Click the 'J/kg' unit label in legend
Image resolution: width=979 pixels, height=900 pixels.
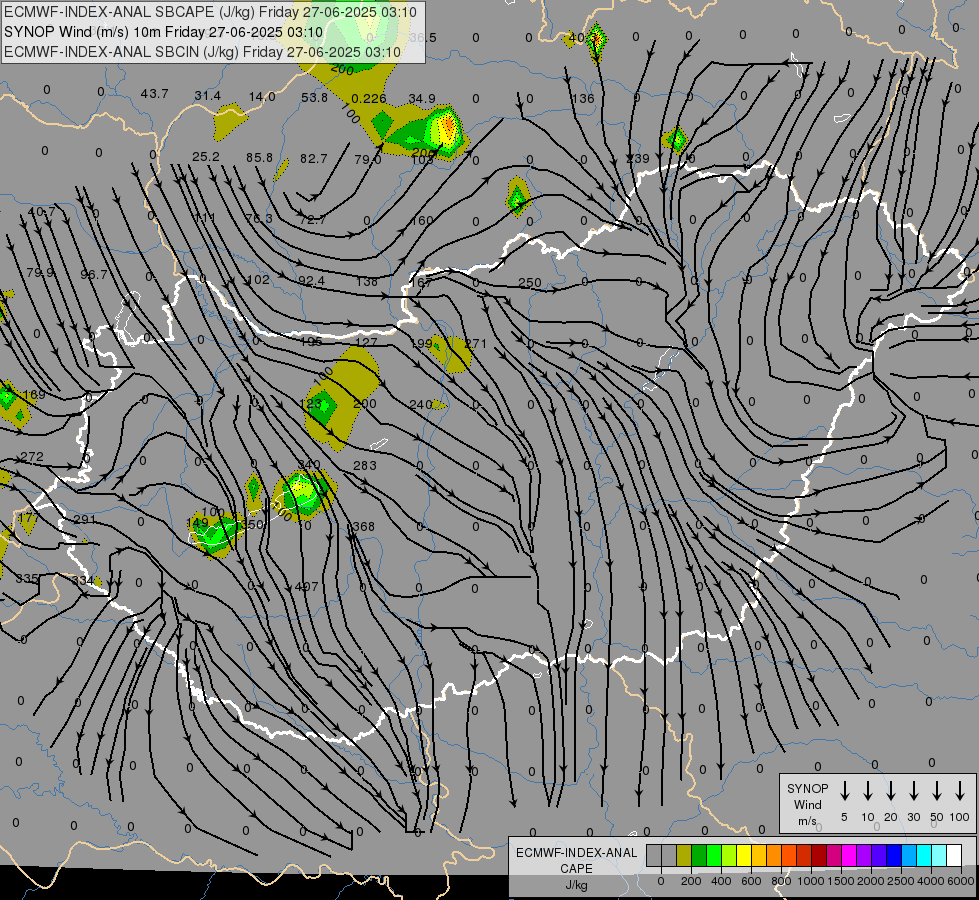(x=576, y=885)
